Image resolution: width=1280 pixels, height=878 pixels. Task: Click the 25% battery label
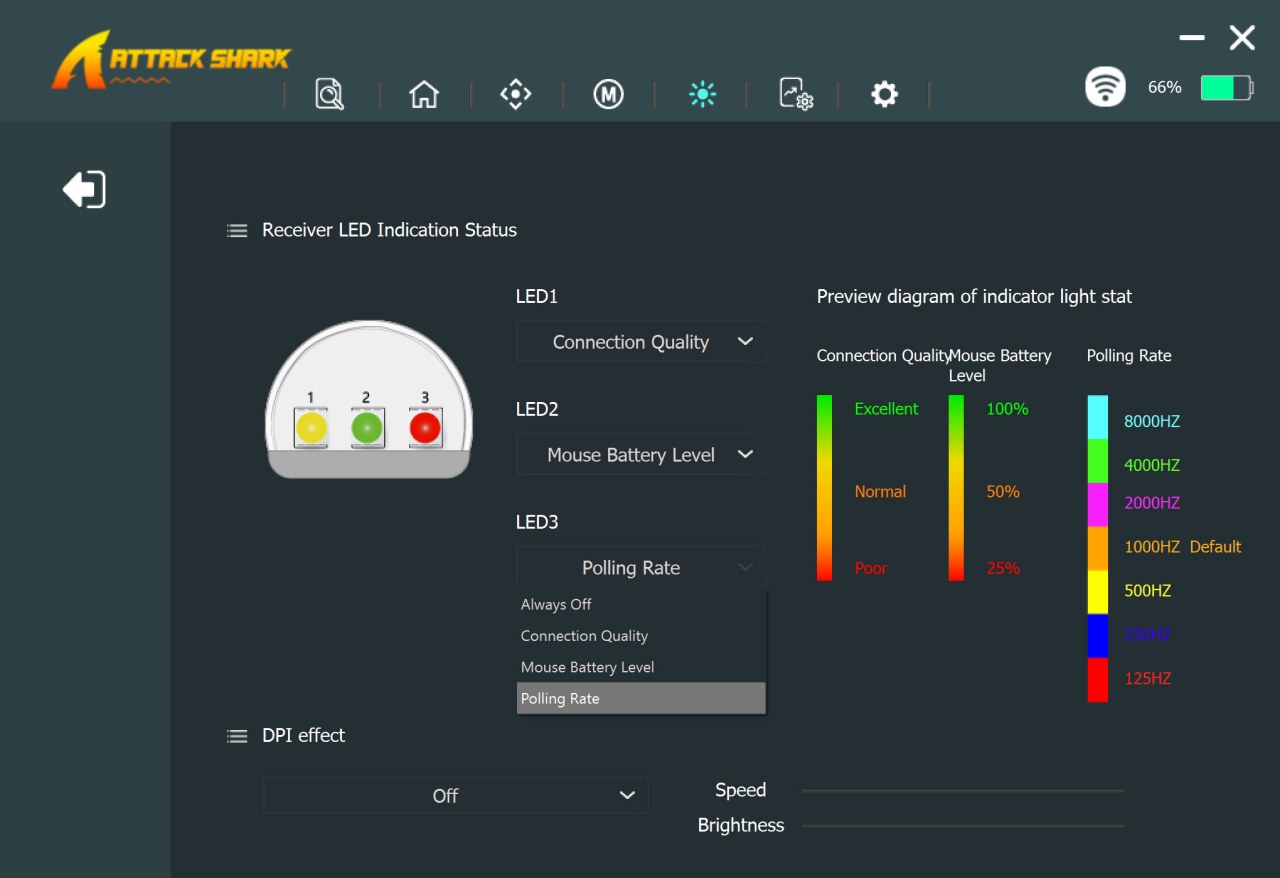(1003, 568)
